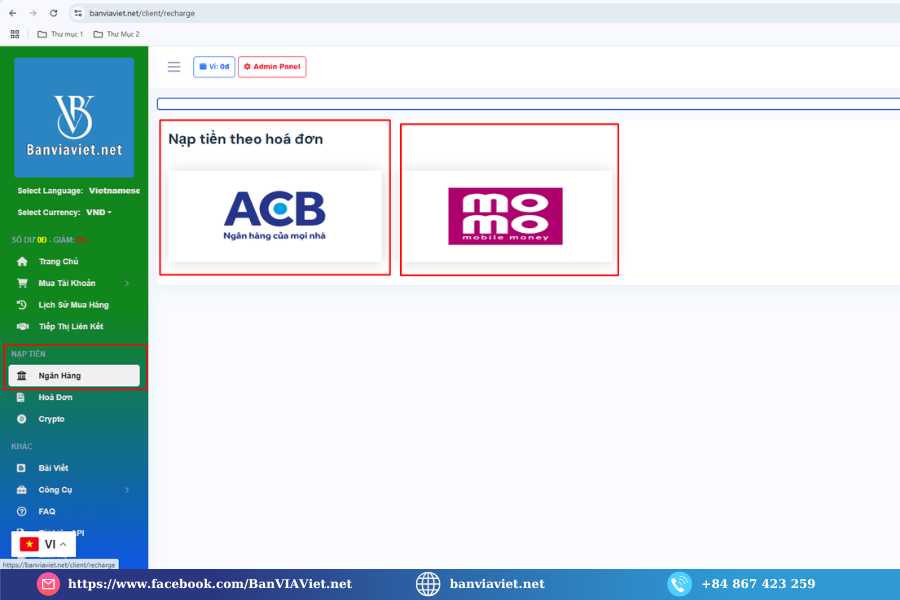Select the MoMo mobile money card
Image resolution: width=900 pixels, height=600 pixels.
click(507, 216)
